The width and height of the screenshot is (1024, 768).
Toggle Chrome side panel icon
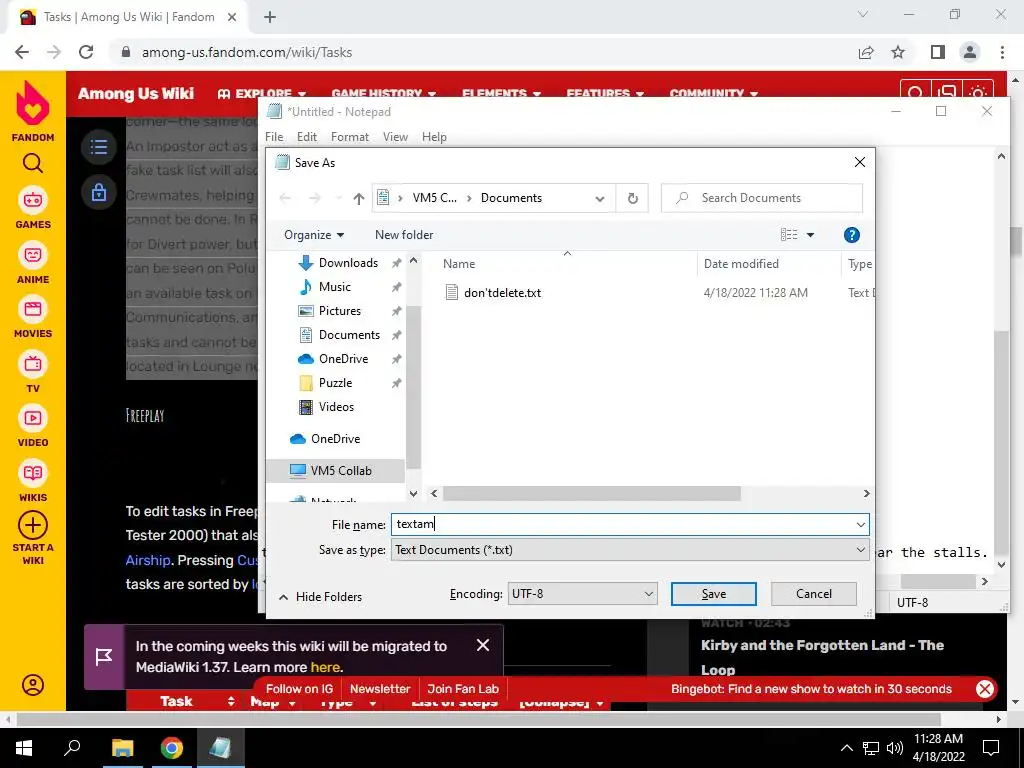tap(938, 52)
